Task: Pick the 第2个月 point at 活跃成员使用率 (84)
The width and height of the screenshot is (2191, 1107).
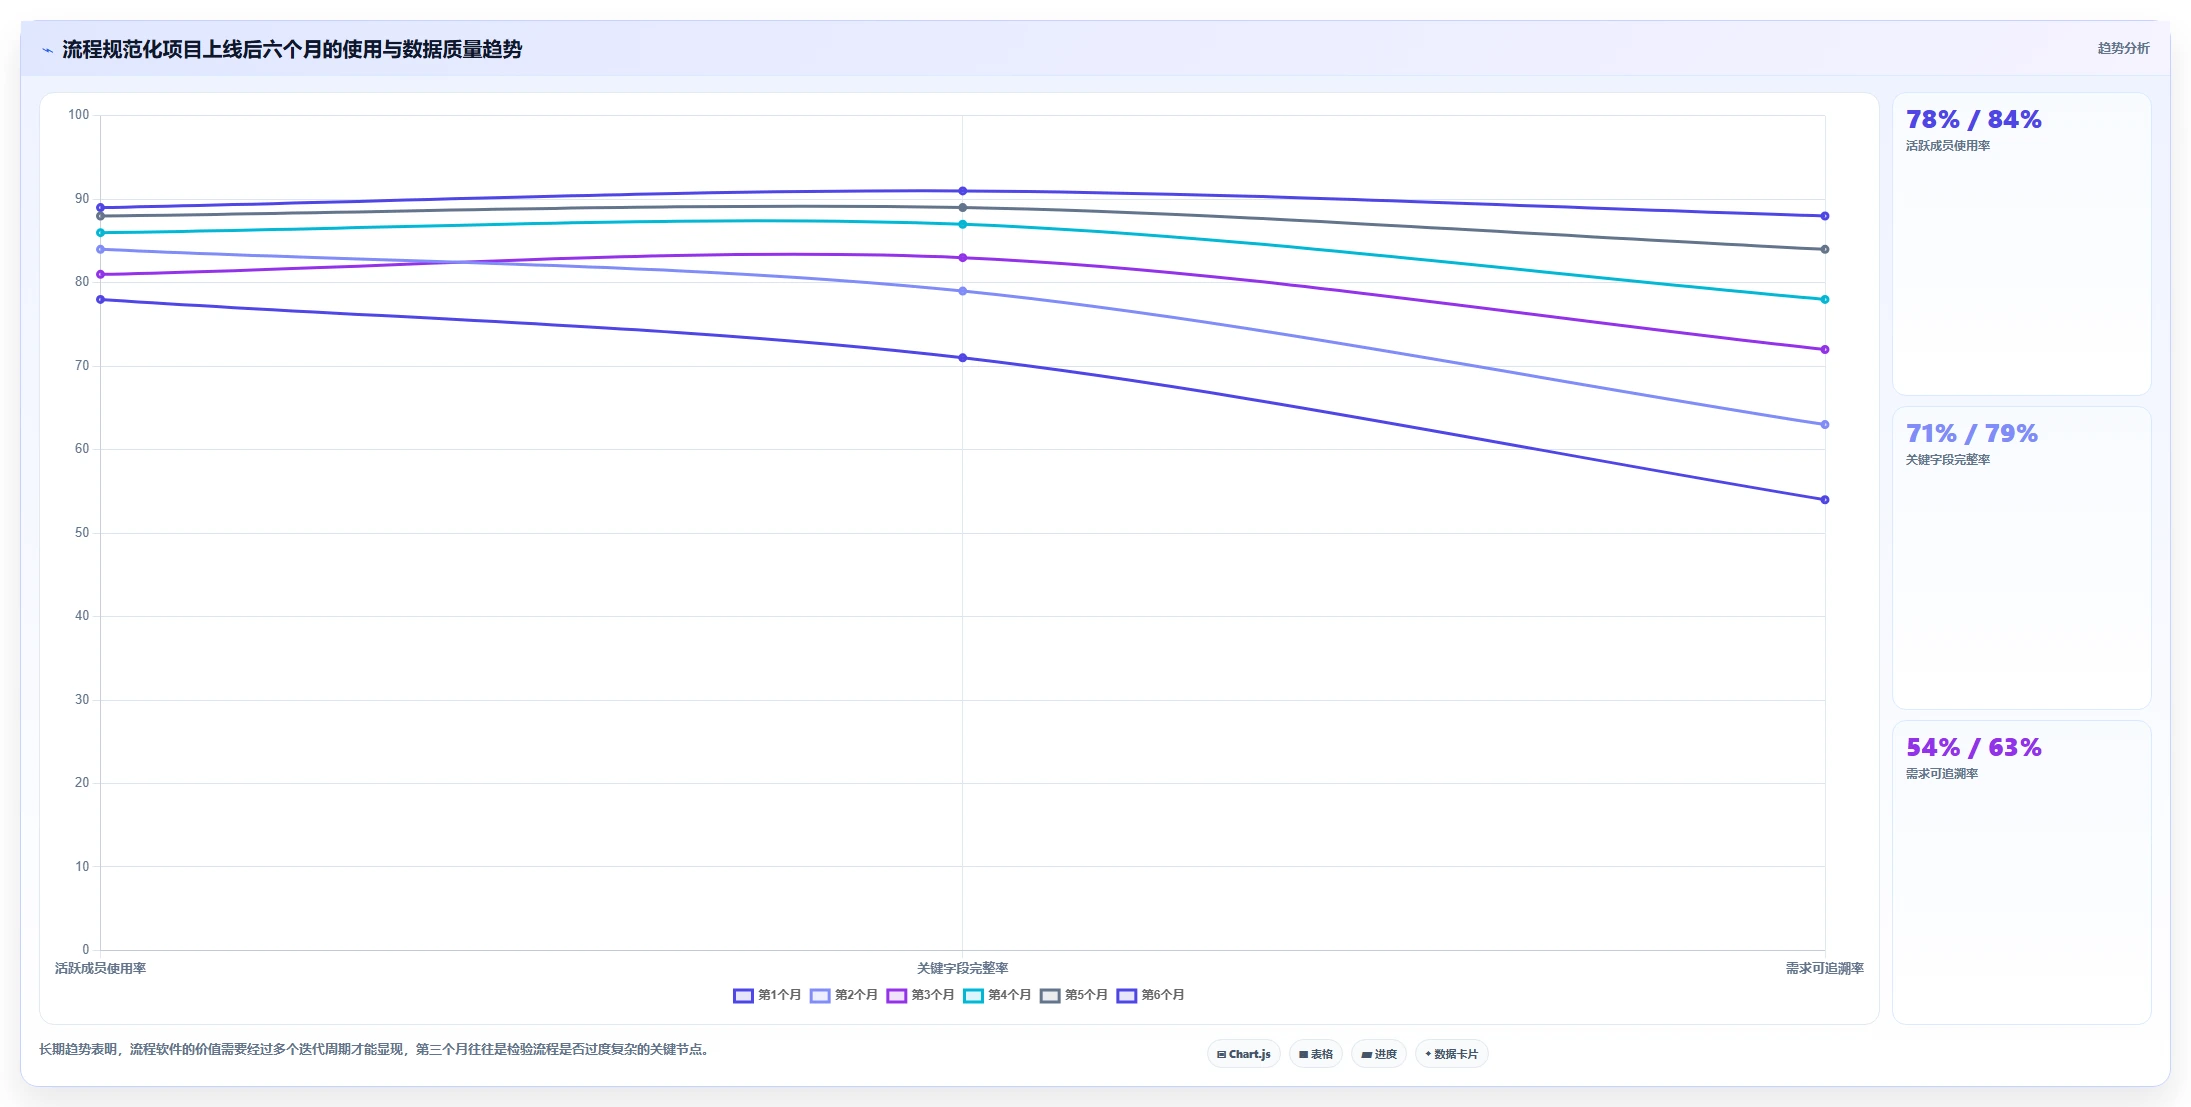Action: [100, 249]
